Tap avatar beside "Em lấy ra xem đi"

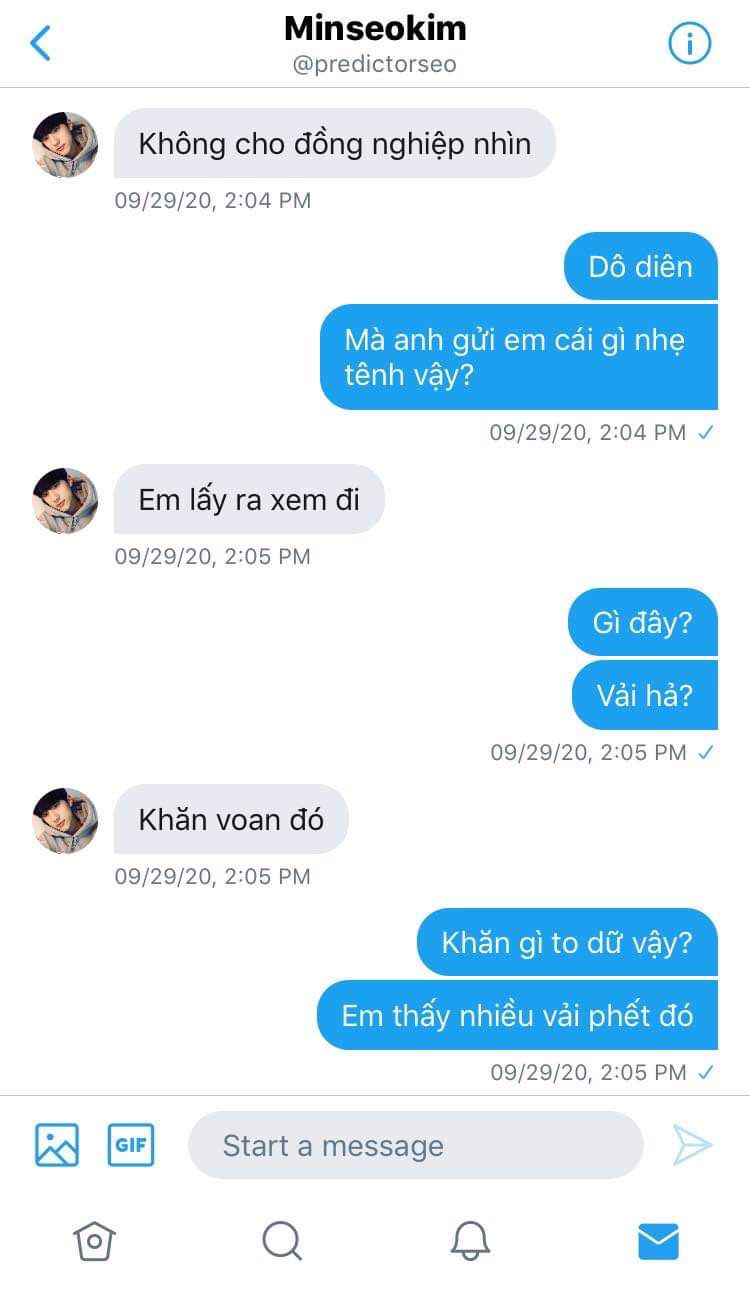[65, 500]
